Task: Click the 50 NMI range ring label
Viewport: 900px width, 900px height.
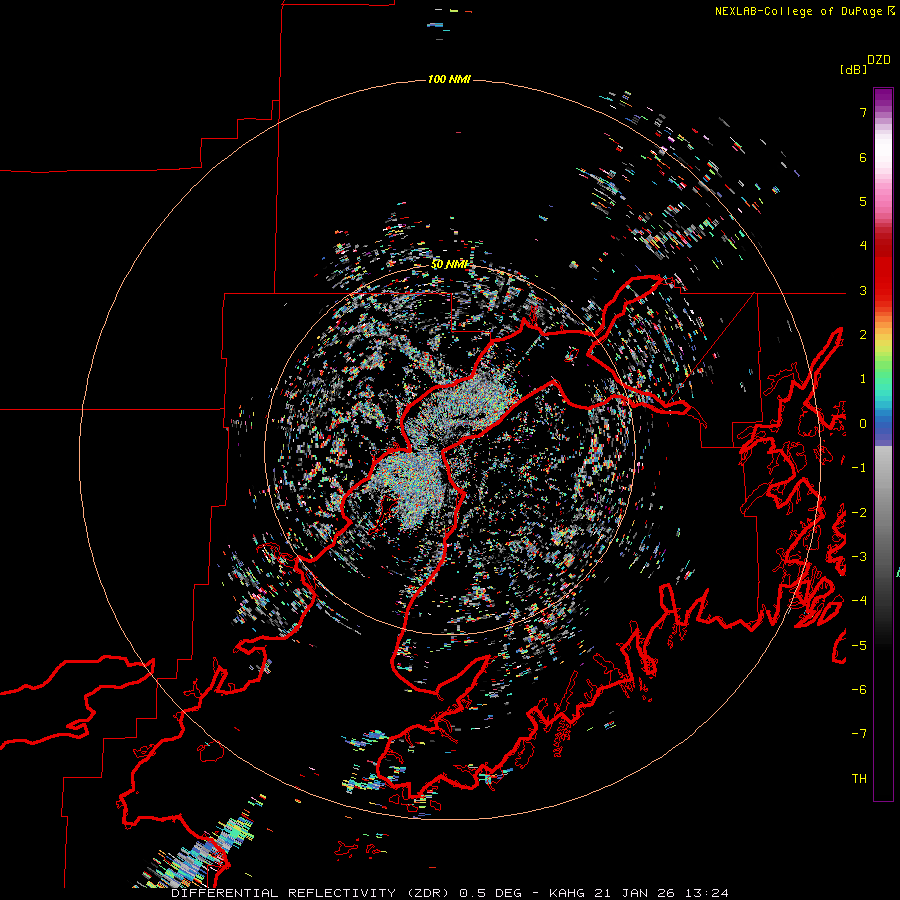Action: 449,265
